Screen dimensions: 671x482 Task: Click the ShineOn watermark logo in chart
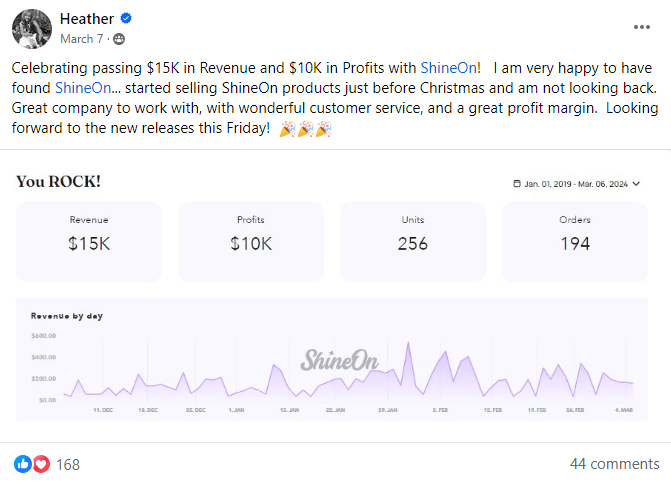(x=340, y=359)
